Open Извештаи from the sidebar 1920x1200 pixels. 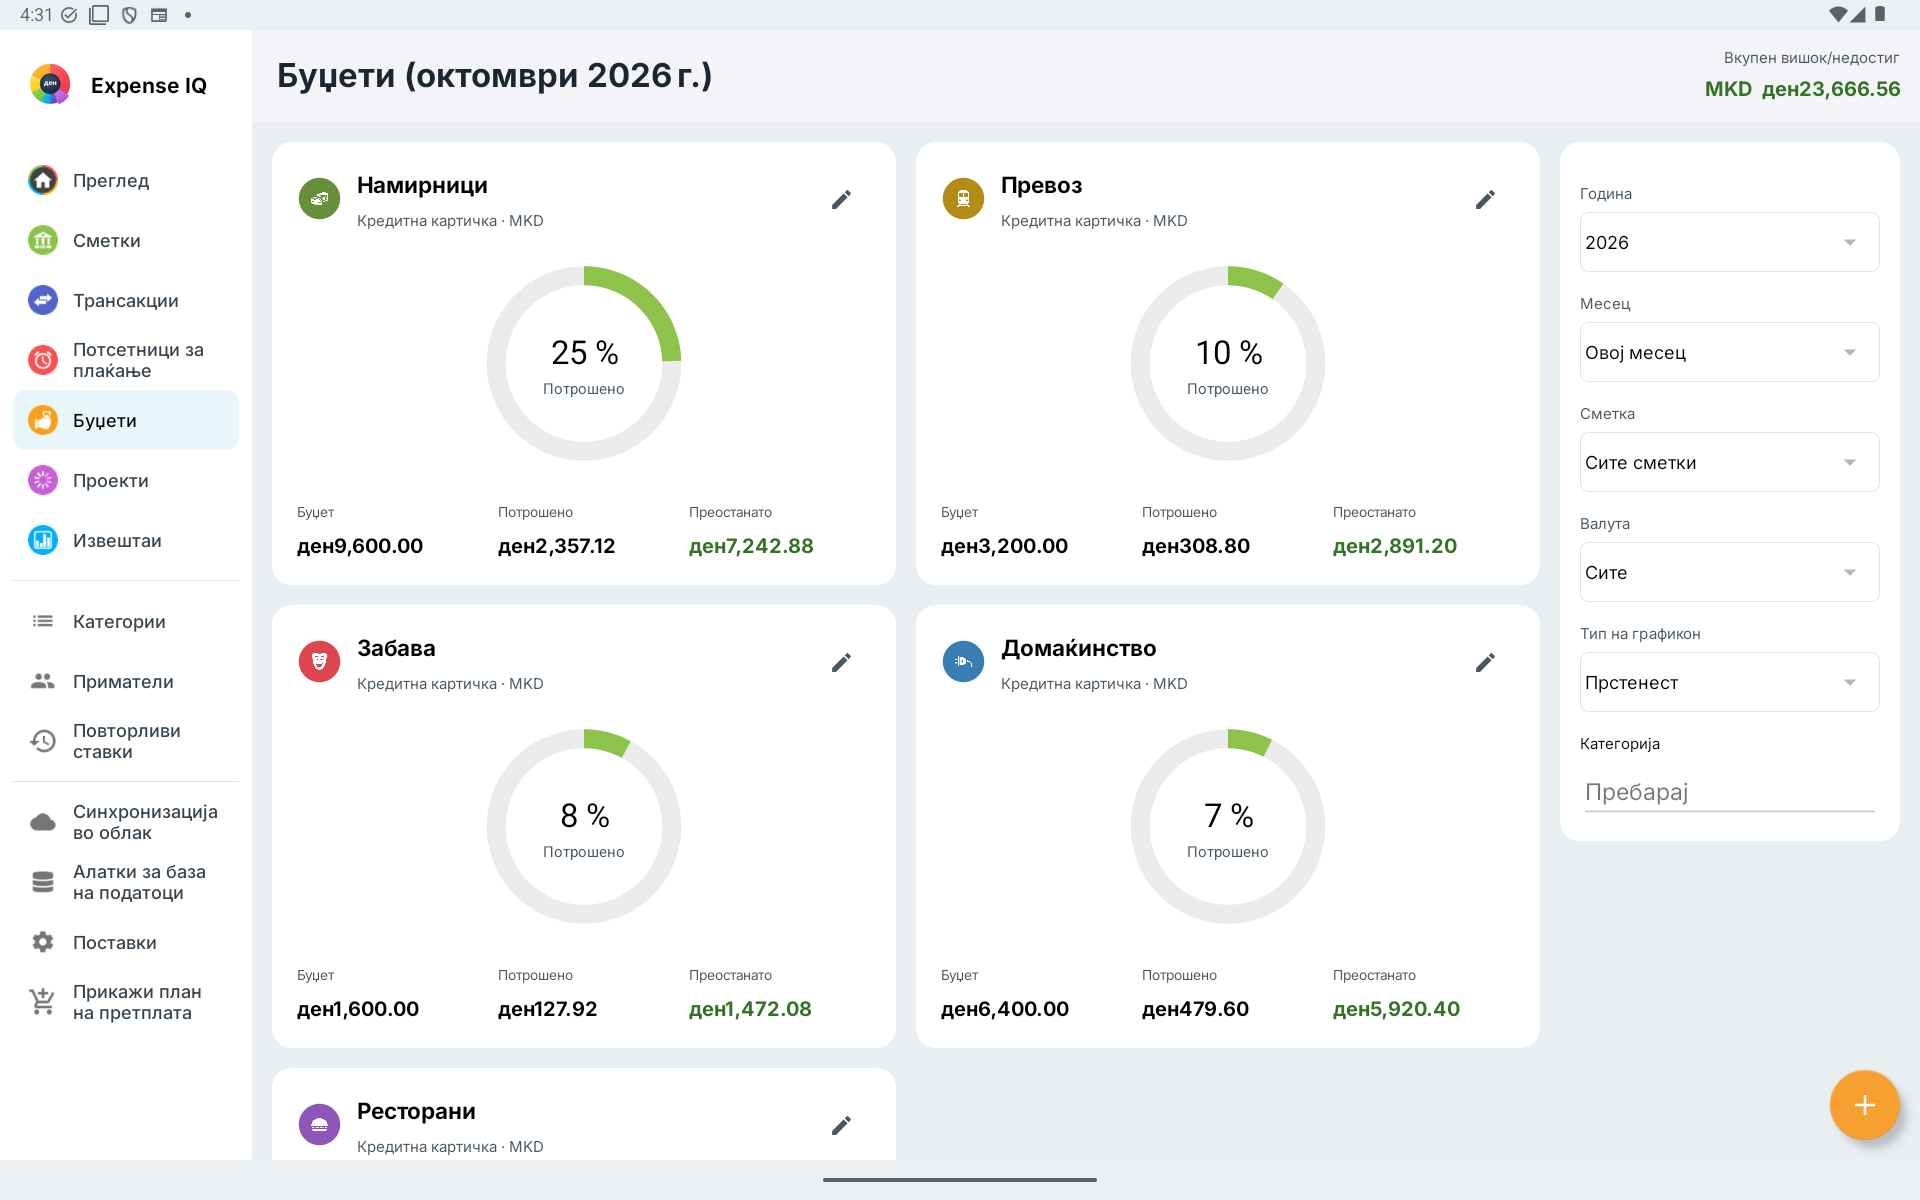126,540
